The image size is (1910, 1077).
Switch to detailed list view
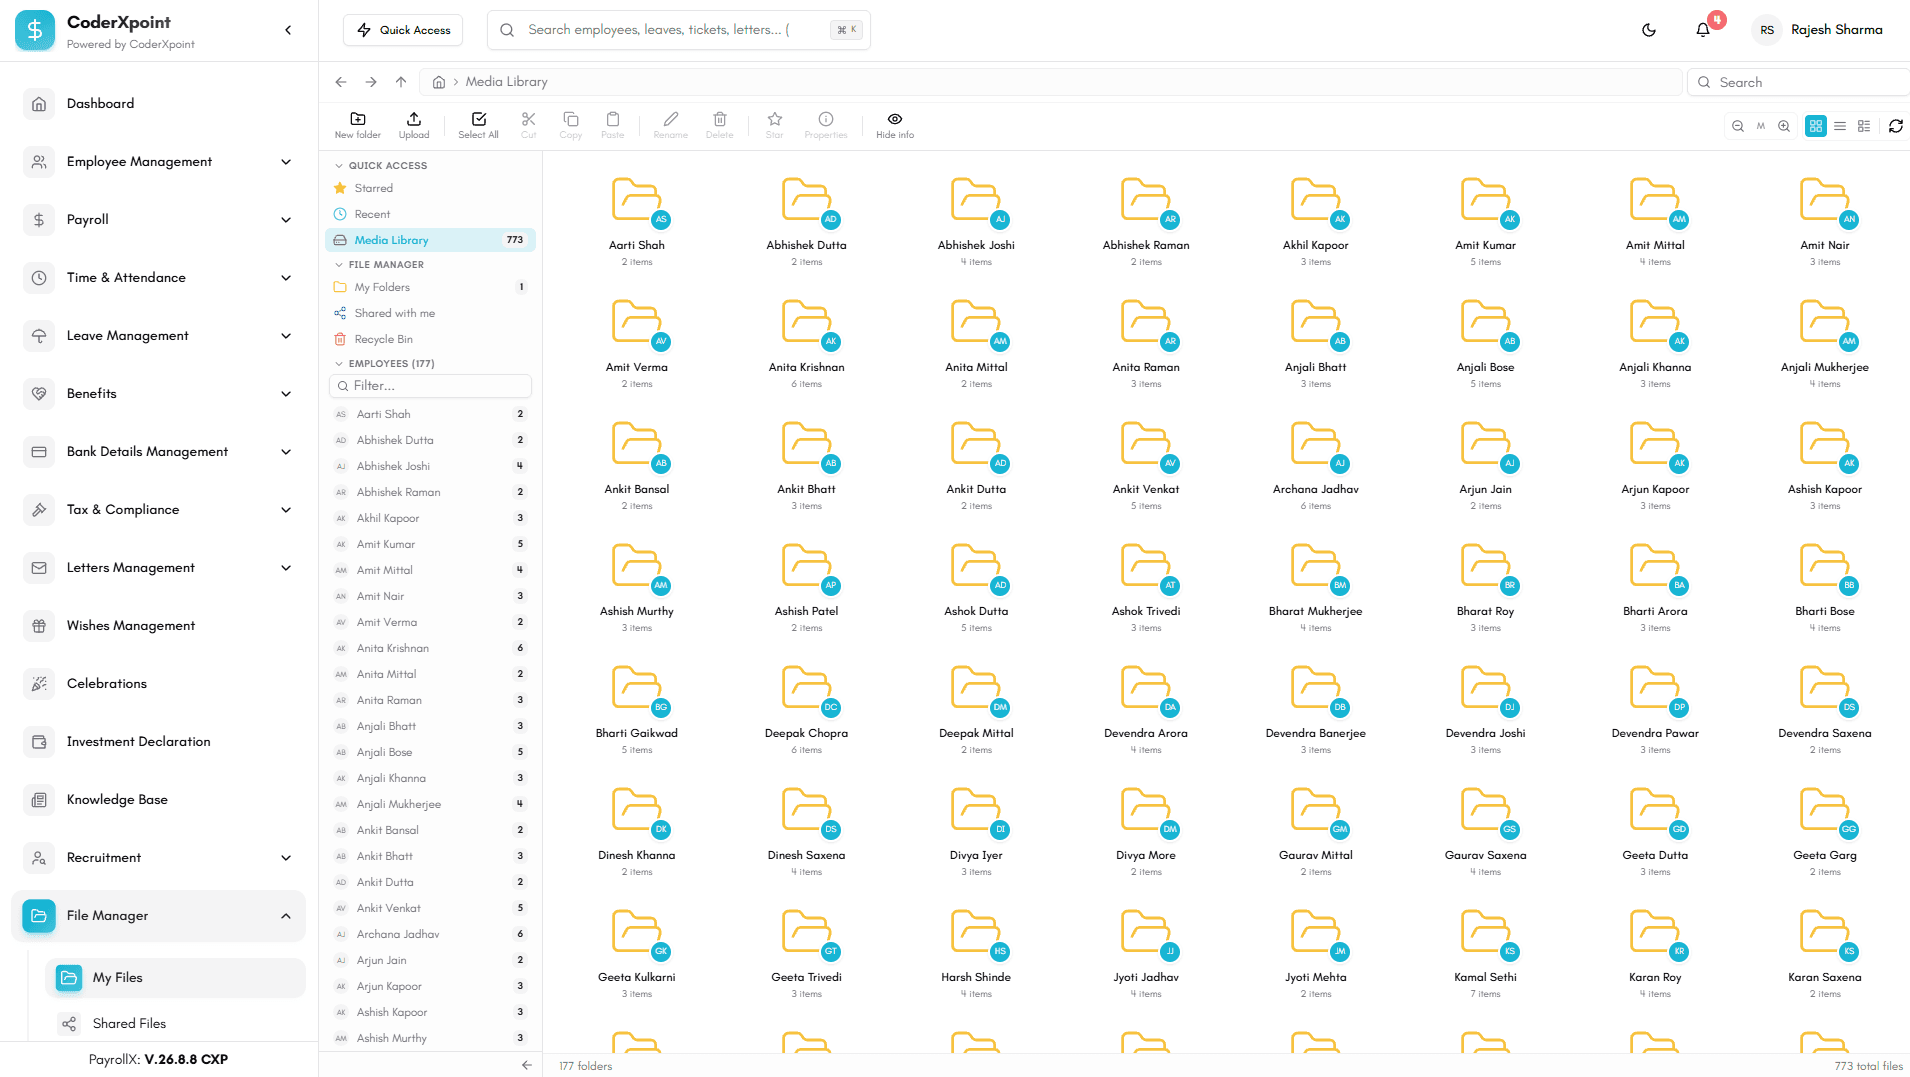click(1864, 126)
